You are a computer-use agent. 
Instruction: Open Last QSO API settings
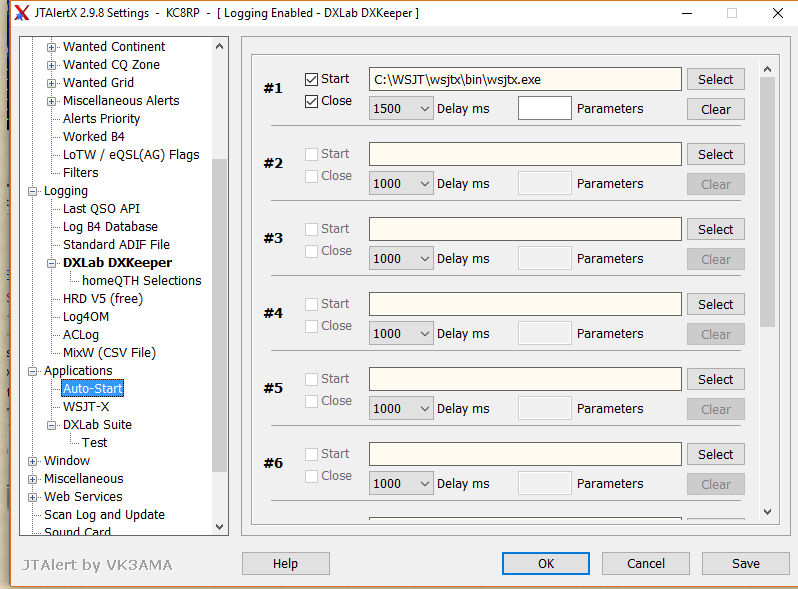pos(101,209)
